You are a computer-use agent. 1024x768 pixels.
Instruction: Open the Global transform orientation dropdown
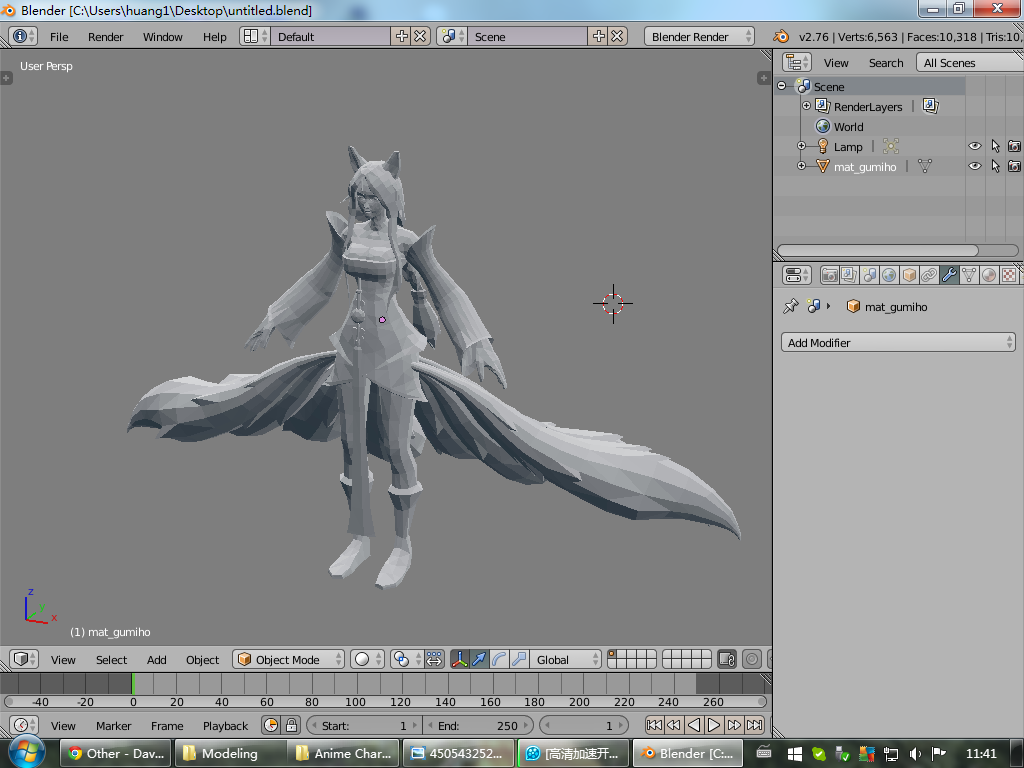pyautogui.click(x=565, y=660)
